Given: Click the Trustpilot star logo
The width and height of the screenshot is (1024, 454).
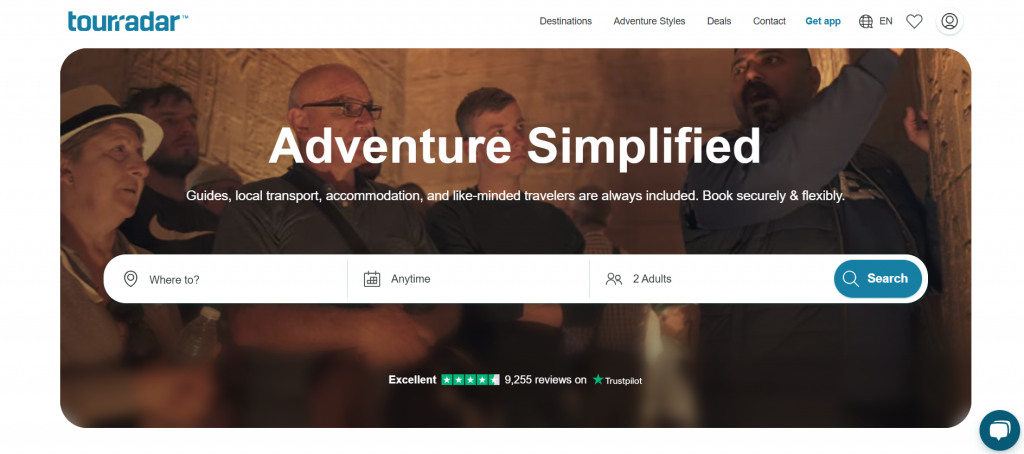Looking at the screenshot, I should [598, 380].
